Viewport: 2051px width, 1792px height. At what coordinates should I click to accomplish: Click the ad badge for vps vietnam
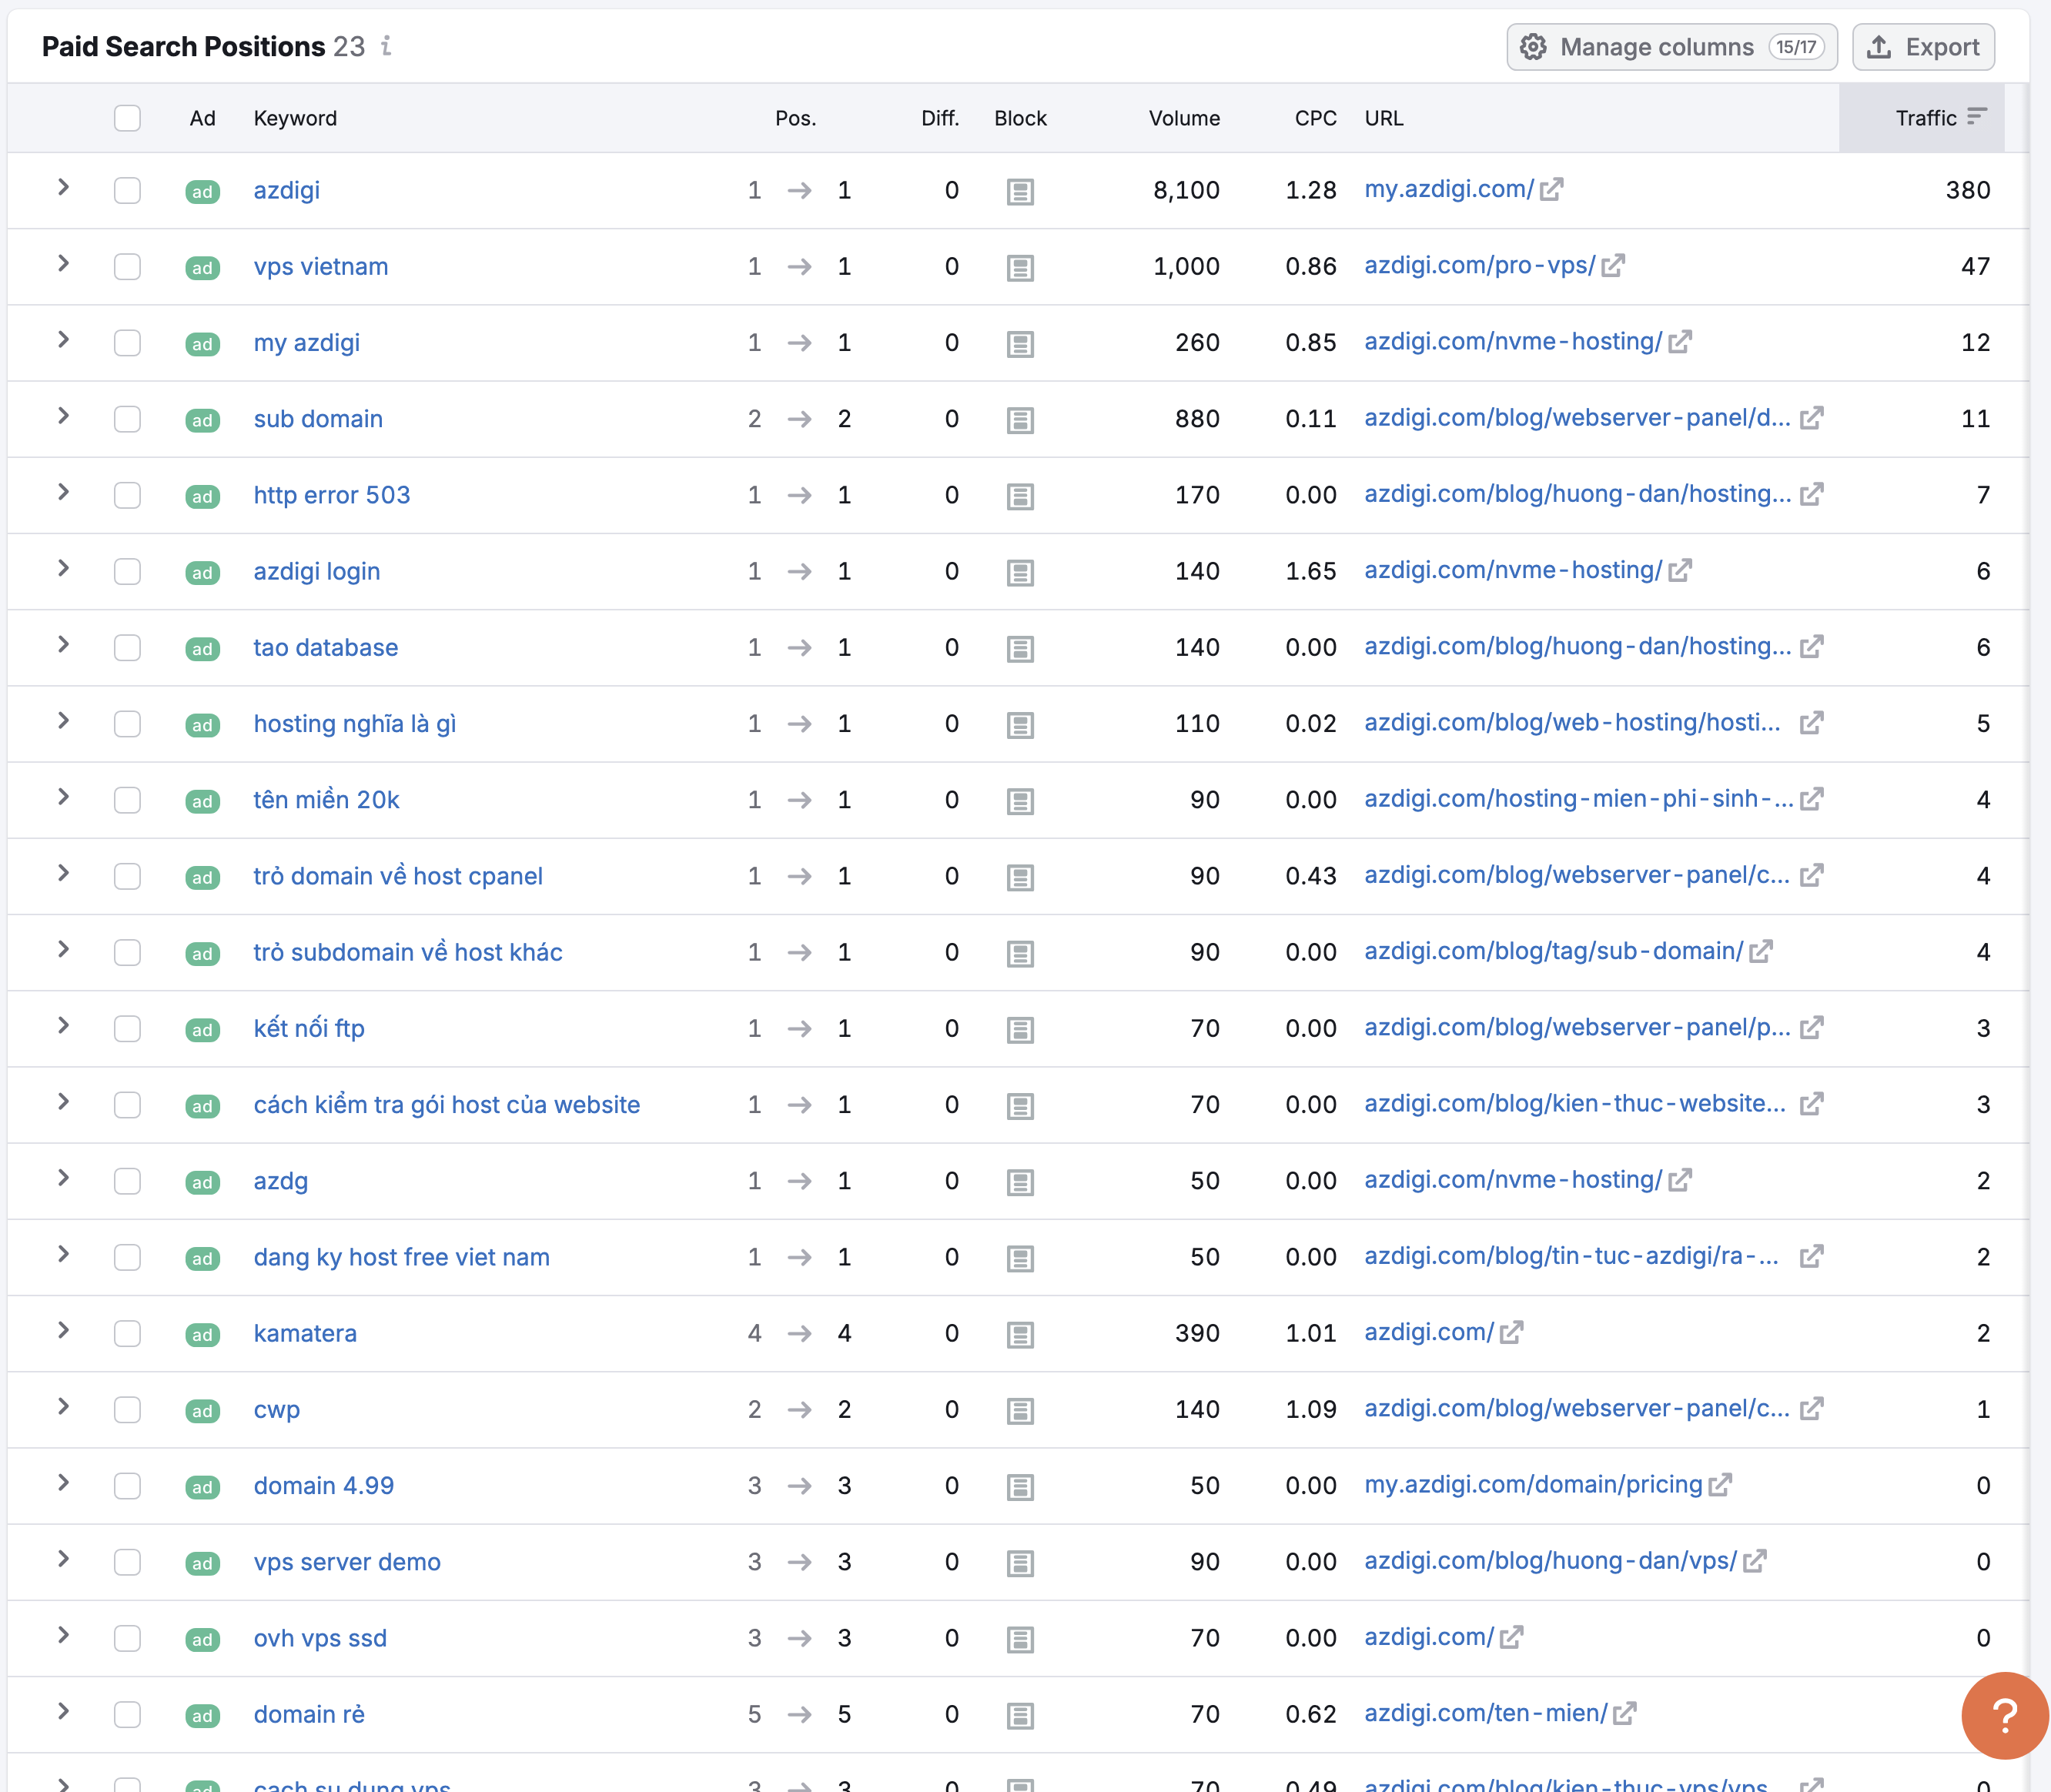[x=202, y=267]
